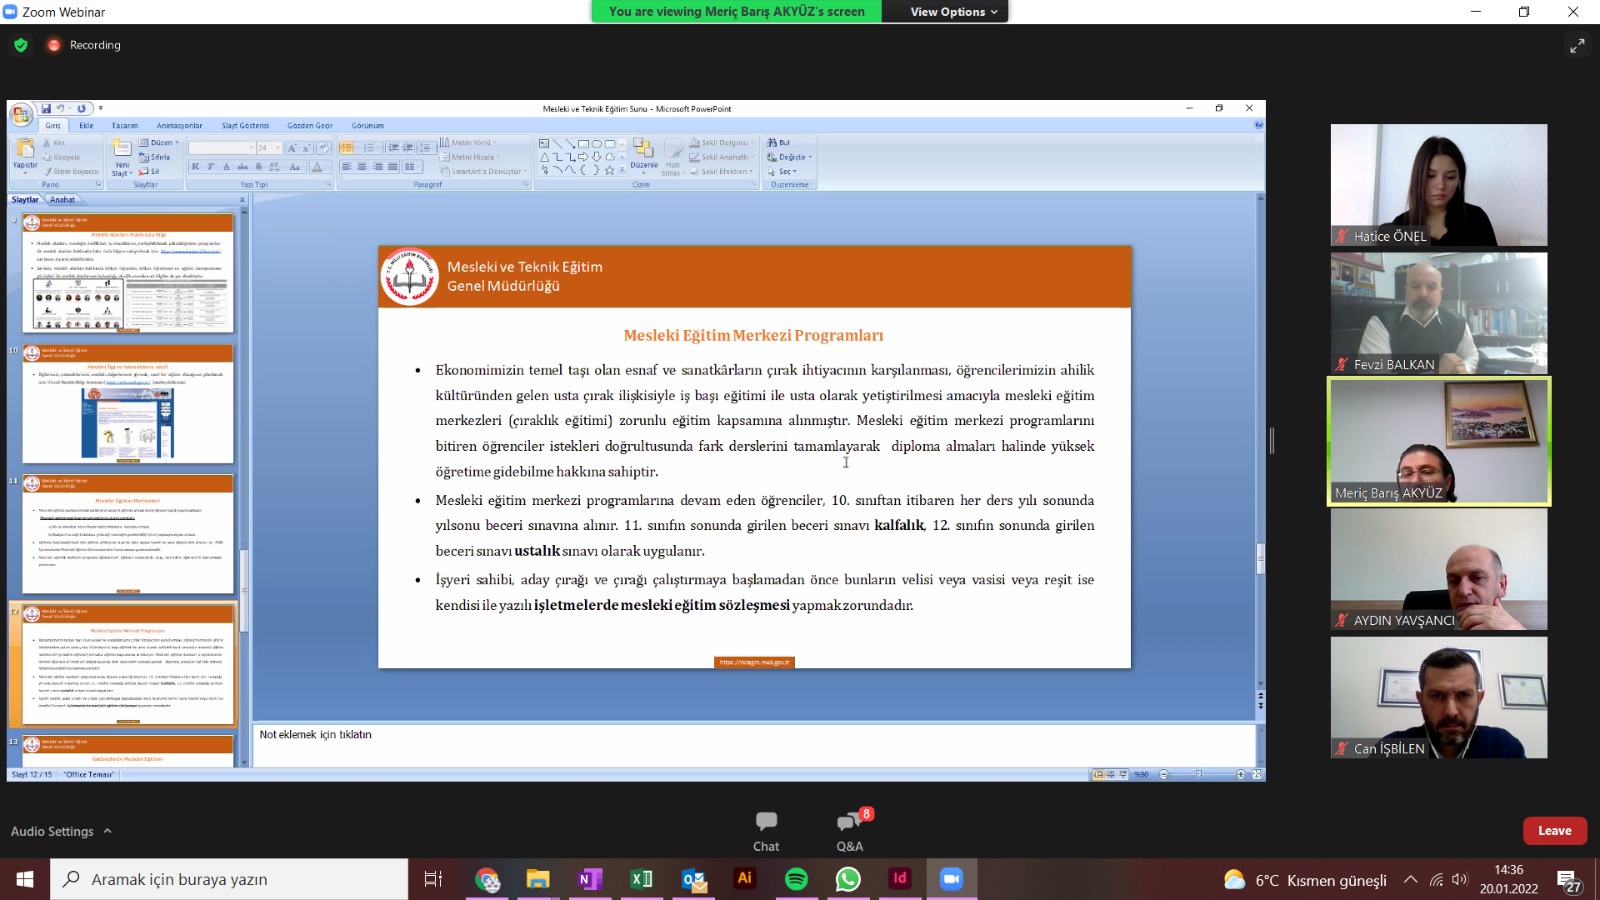Viewport: 1600px width, 900px height.
Task: Select Hatice ÖNEL's video thumbnail
Action: coord(1438,185)
